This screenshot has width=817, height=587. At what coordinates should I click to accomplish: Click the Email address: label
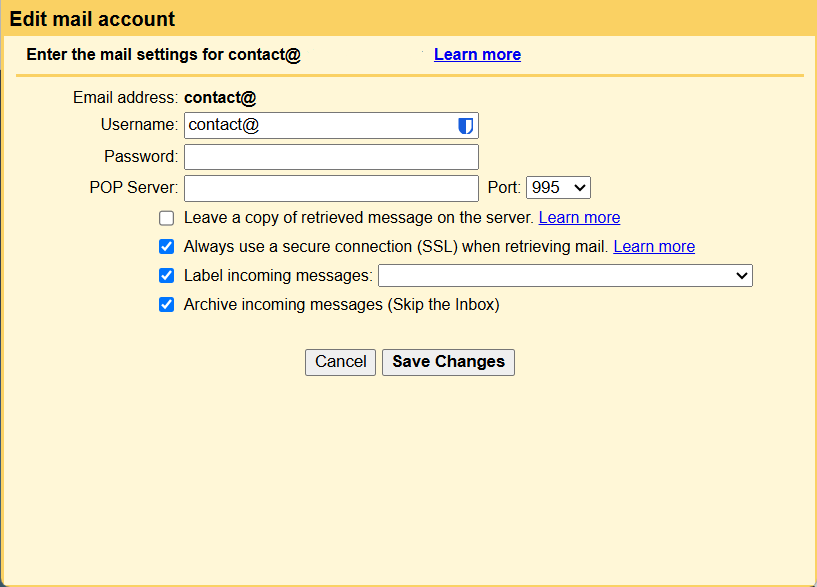click(126, 98)
